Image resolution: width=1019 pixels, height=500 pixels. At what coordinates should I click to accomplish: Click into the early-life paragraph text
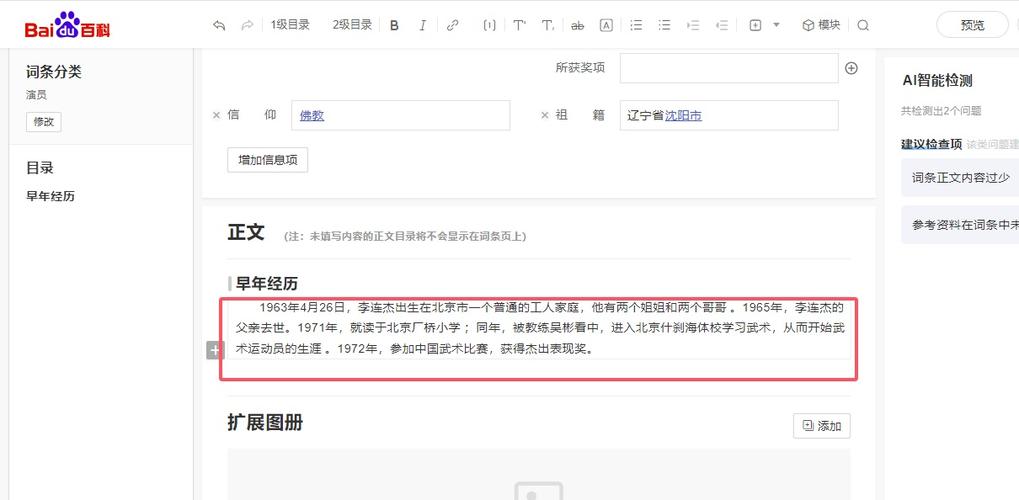pyautogui.click(x=539, y=328)
